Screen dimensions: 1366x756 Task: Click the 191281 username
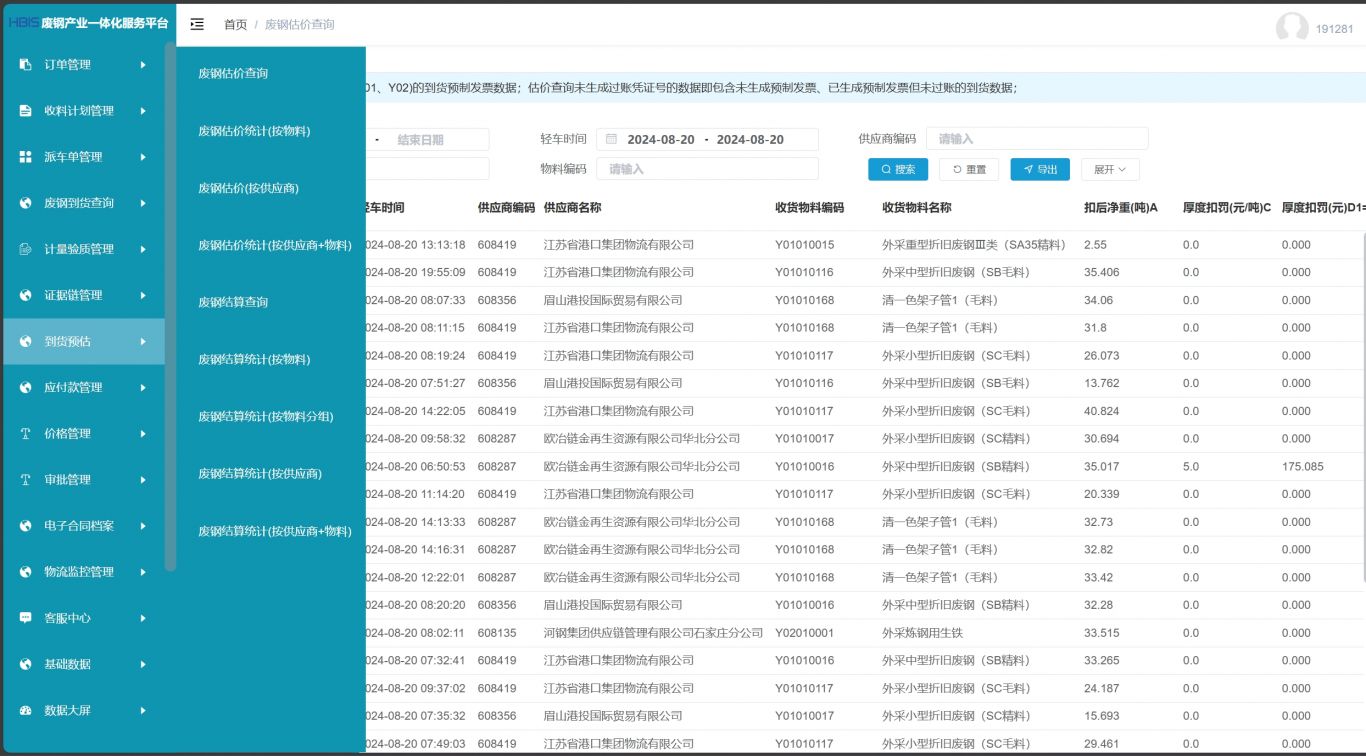point(1334,29)
